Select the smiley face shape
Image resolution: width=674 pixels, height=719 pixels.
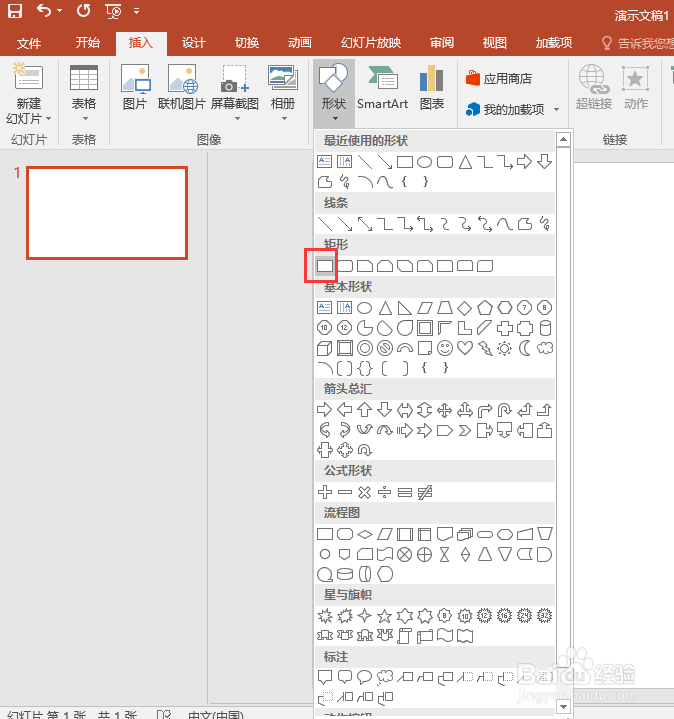[445, 348]
